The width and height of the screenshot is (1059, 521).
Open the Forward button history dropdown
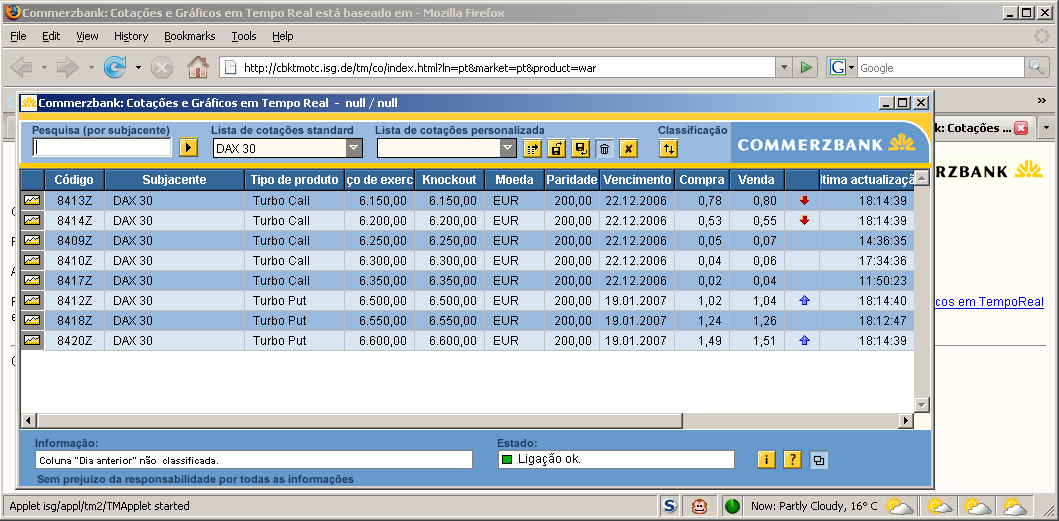pos(91,68)
